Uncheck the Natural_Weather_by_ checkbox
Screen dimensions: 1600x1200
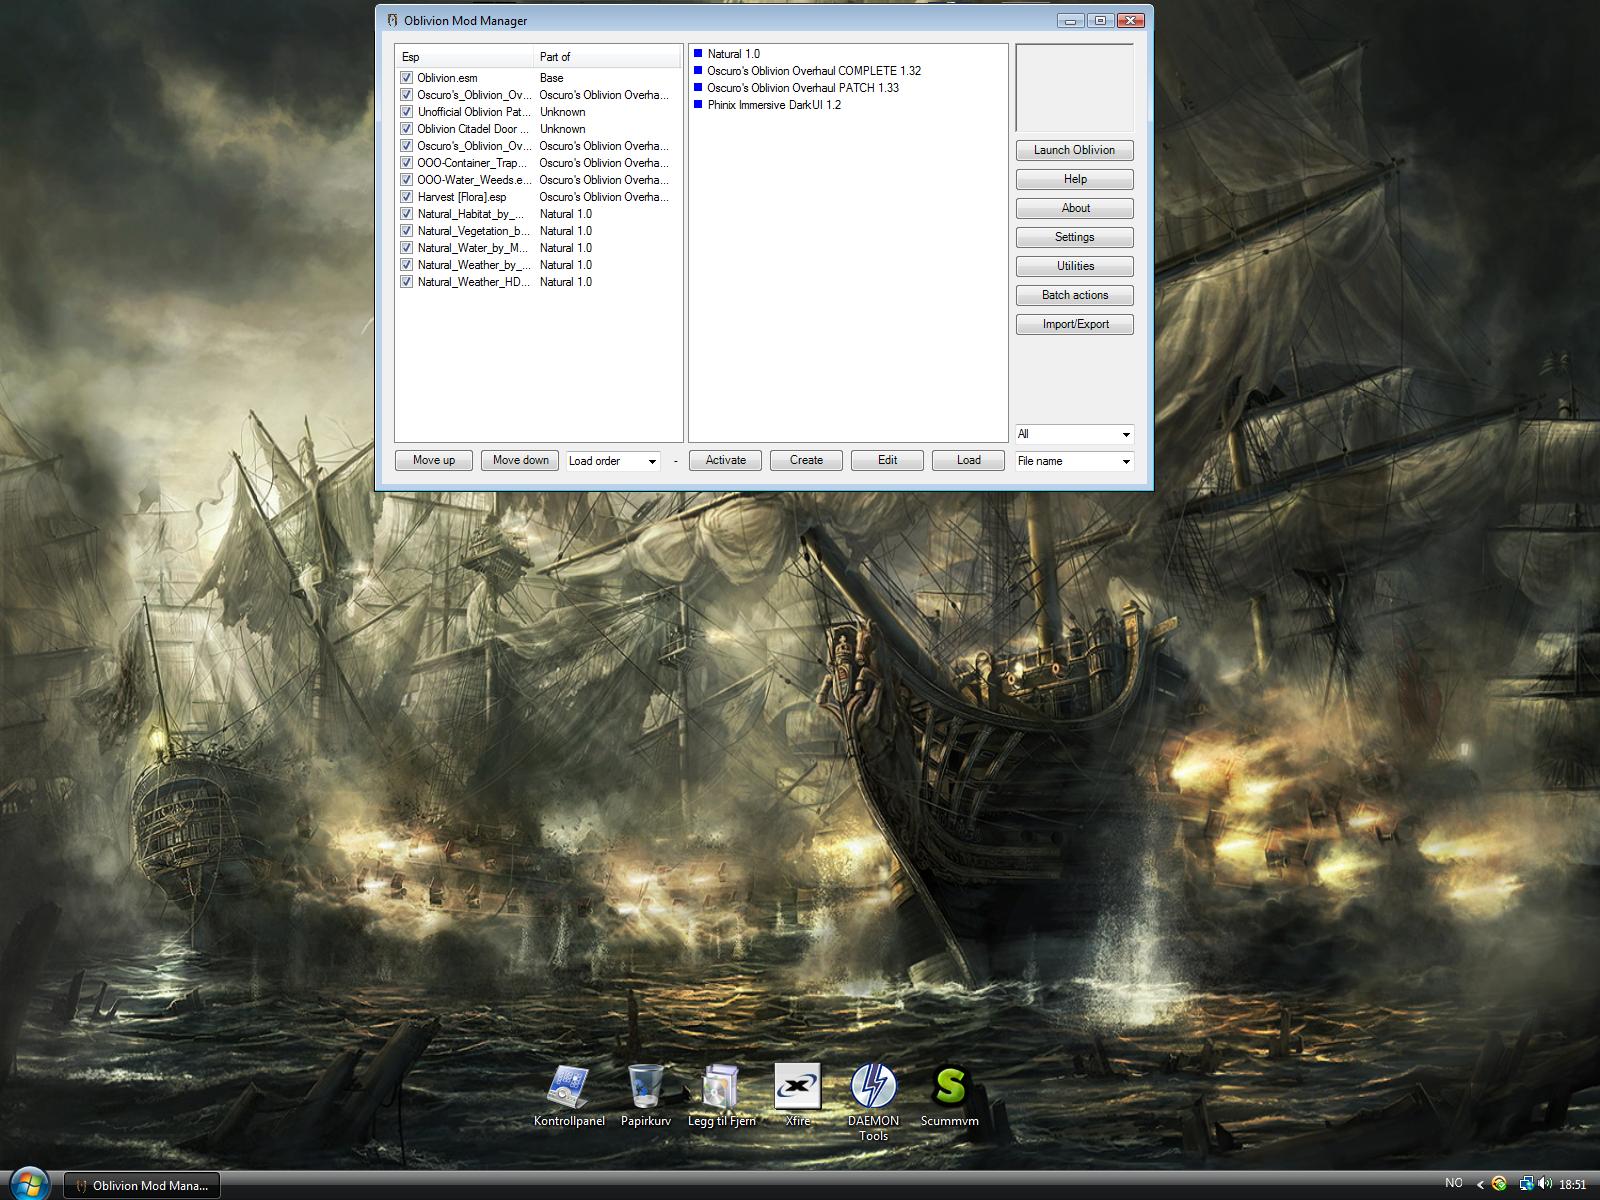[x=406, y=265]
